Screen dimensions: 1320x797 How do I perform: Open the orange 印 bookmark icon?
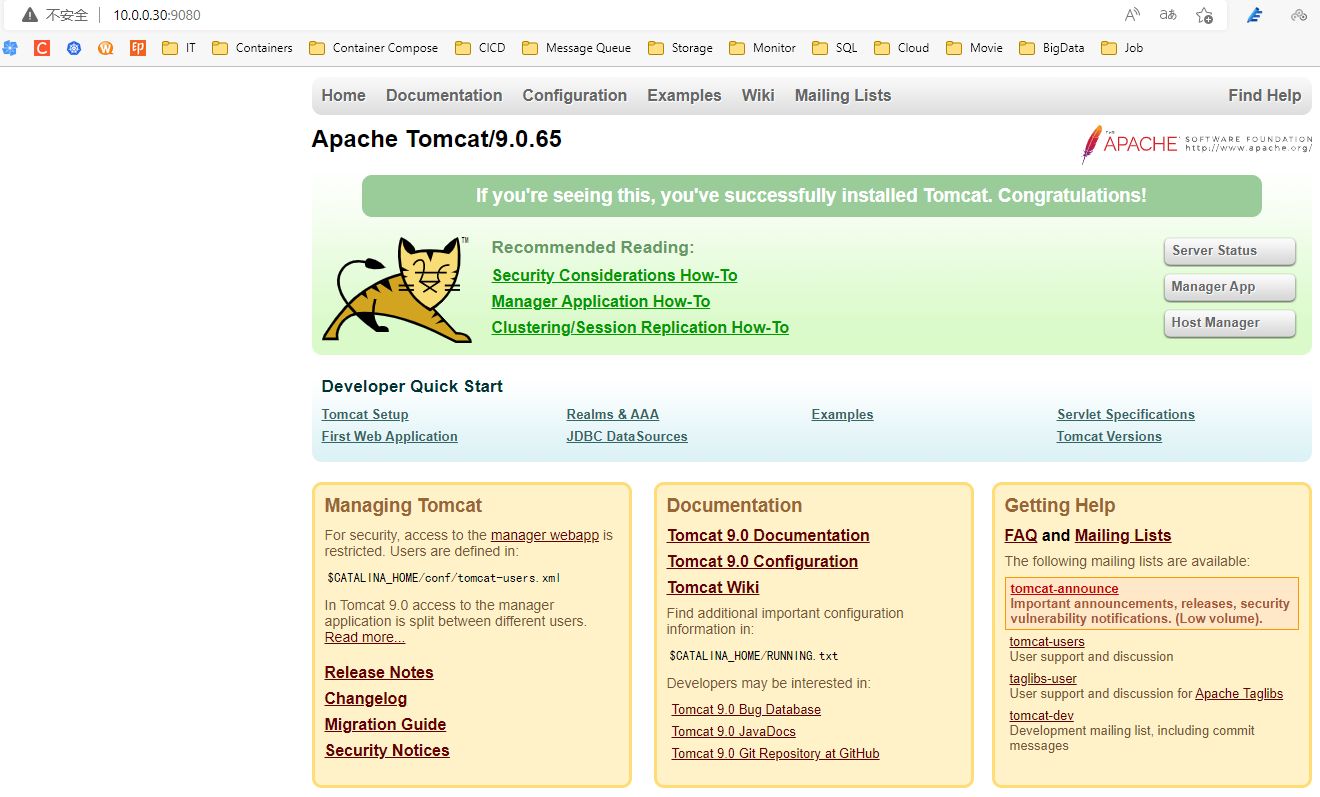[138, 47]
